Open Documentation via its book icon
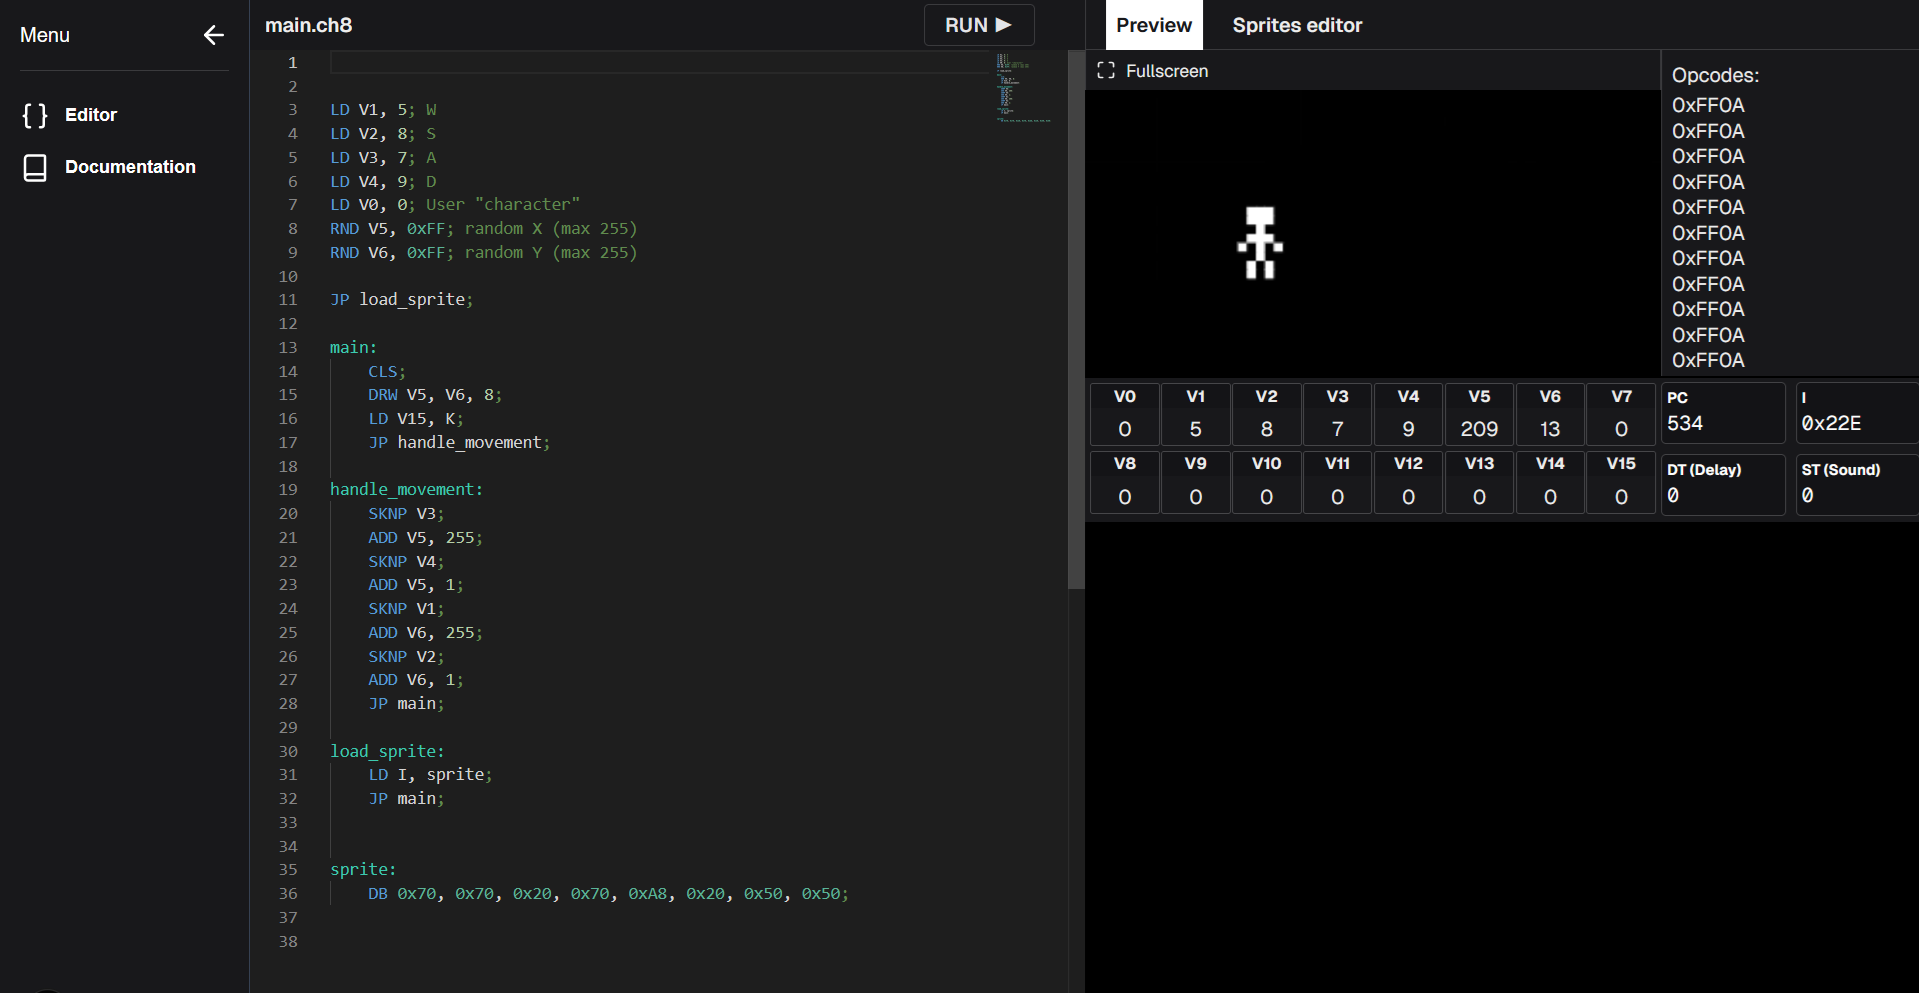The height and width of the screenshot is (993, 1919). coord(35,167)
